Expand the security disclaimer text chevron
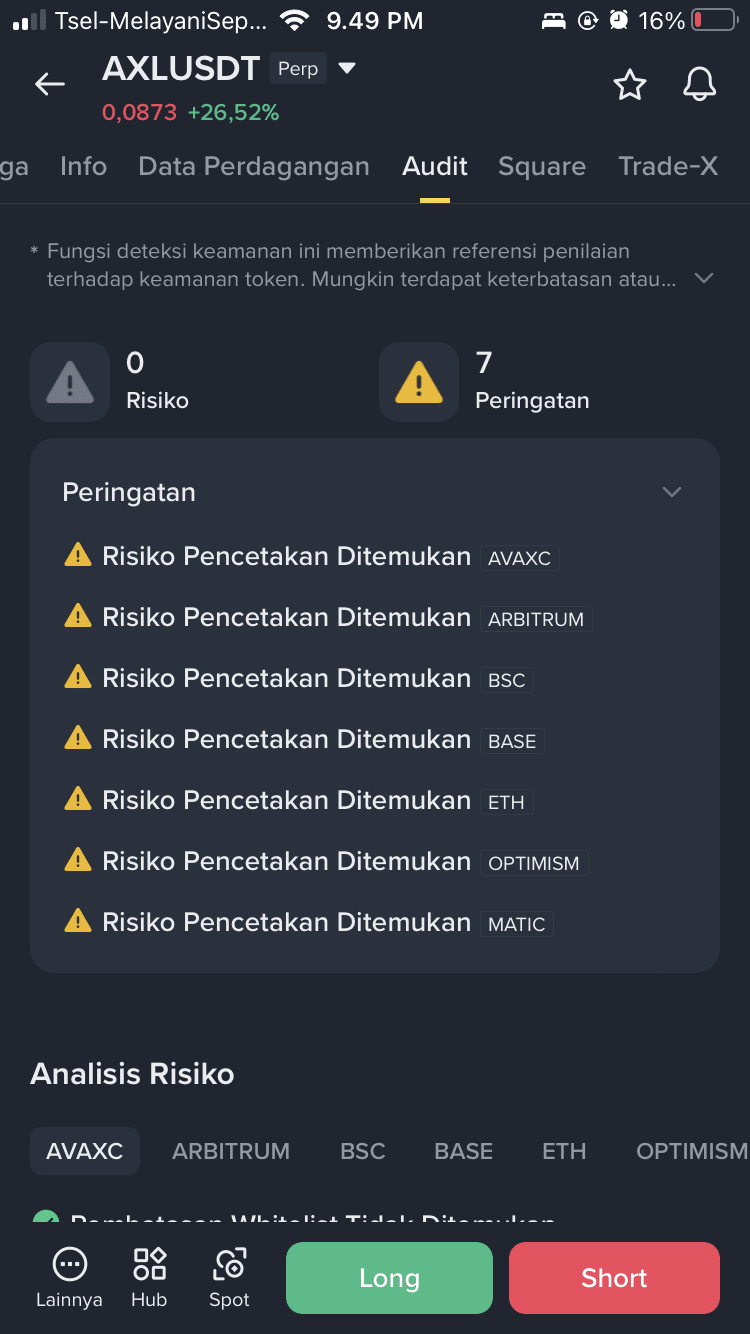Screen dimensions: 750x1334 tap(704, 279)
